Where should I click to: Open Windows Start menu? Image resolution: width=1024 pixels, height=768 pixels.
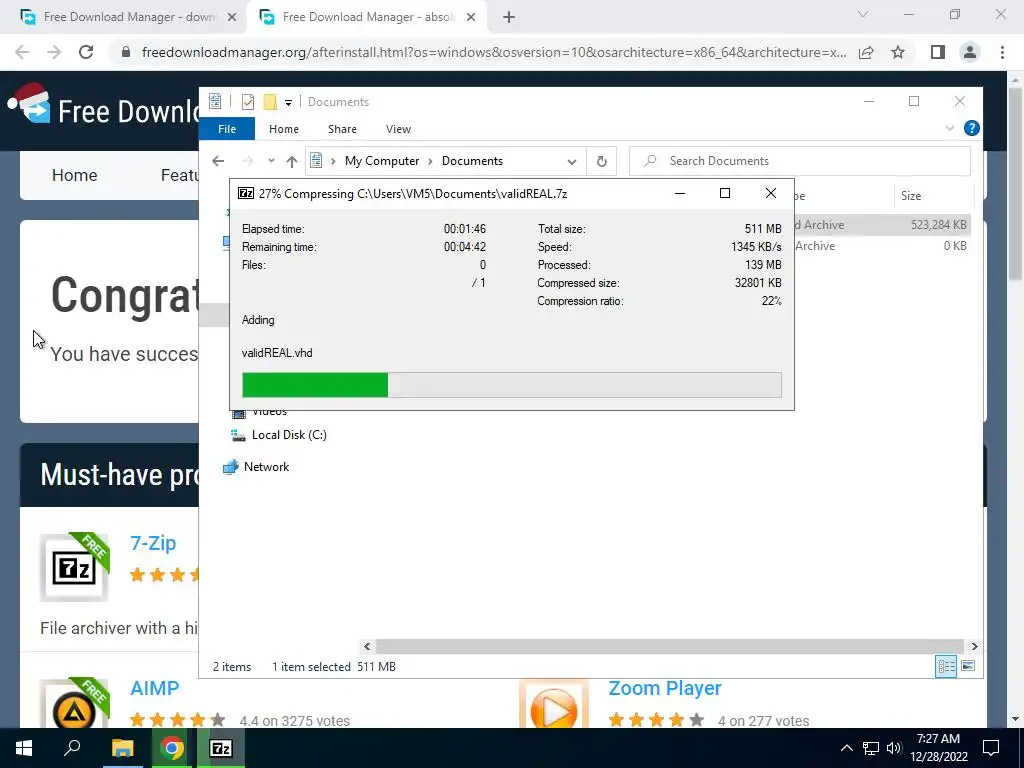click(24, 748)
